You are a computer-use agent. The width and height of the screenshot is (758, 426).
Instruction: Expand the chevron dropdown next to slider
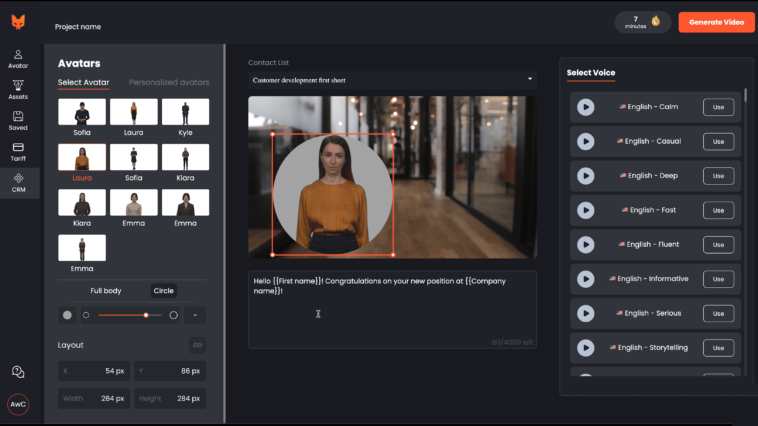(x=195, y=315)
